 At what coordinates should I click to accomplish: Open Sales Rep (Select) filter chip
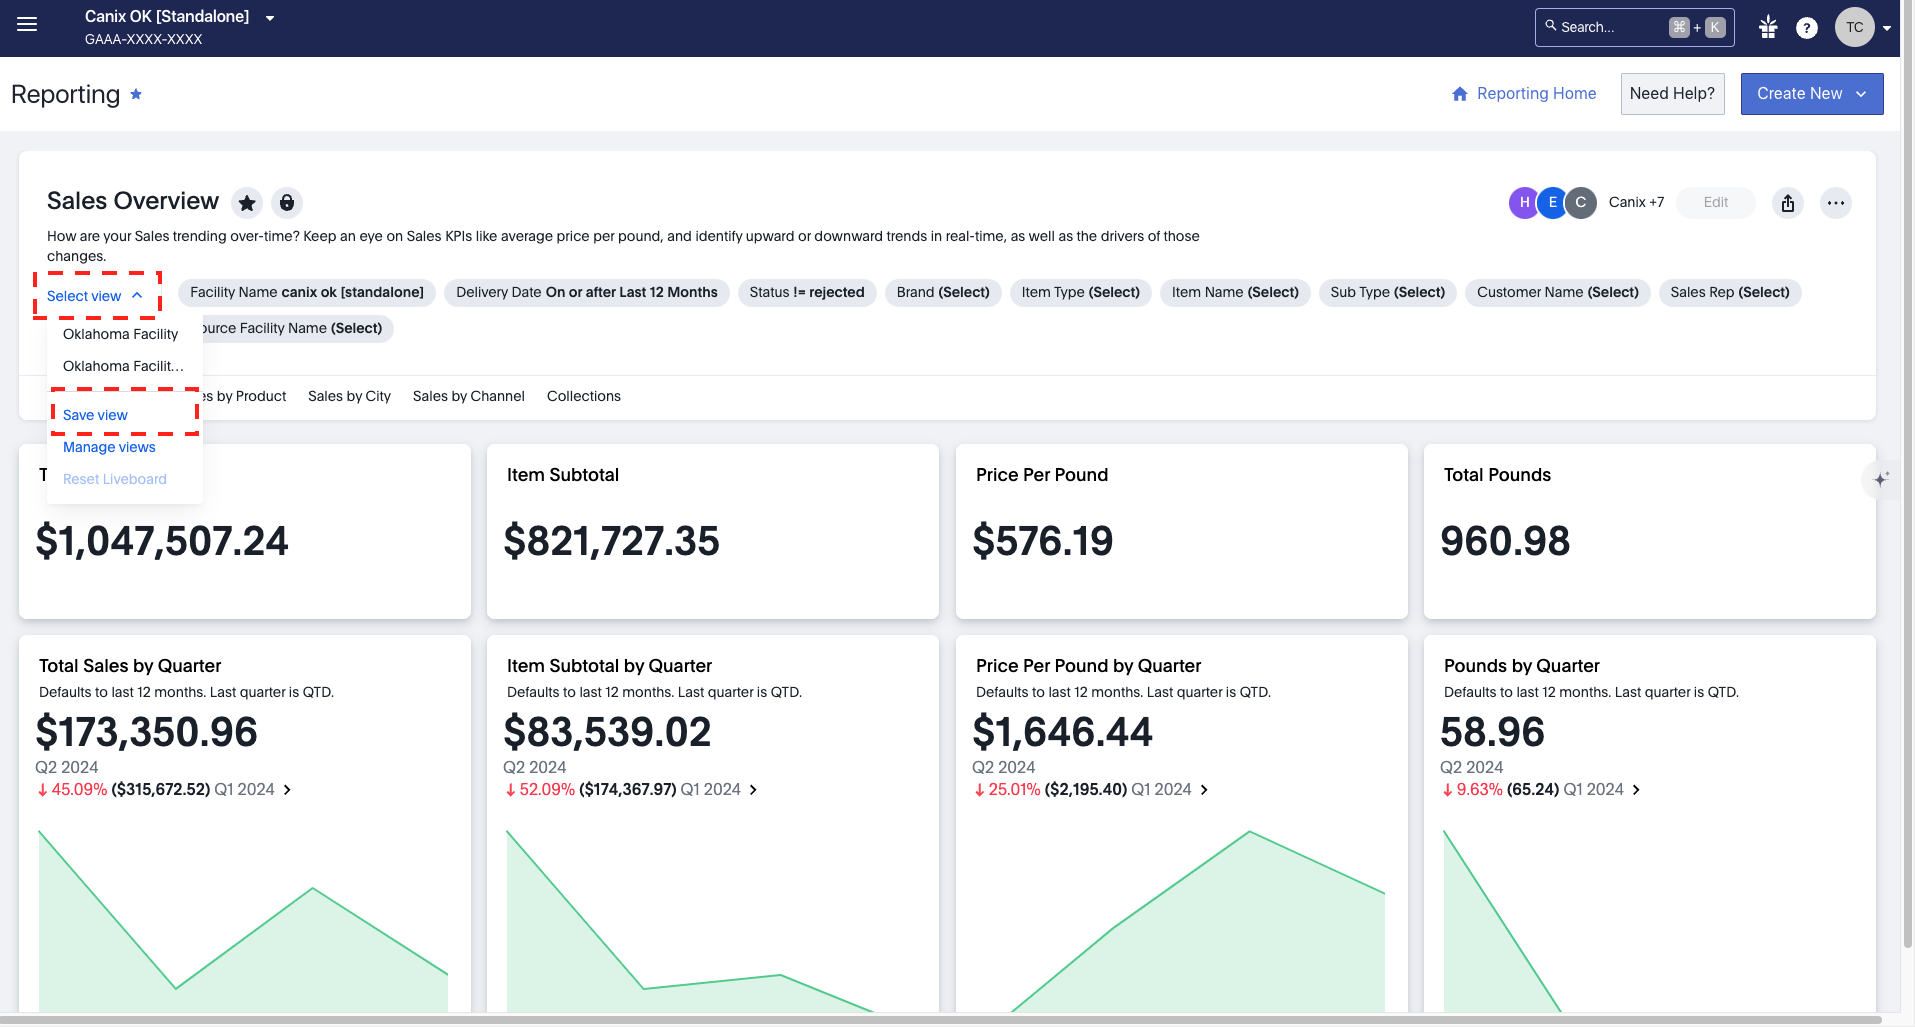click(x=1730, y=292)
